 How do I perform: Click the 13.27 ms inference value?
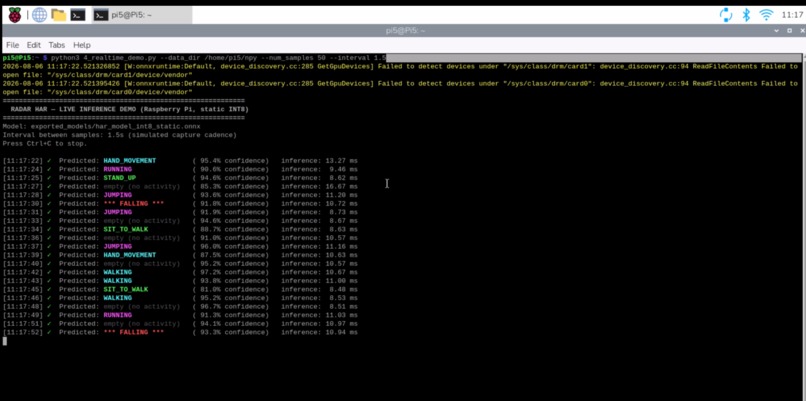click(x=343, y=161)
